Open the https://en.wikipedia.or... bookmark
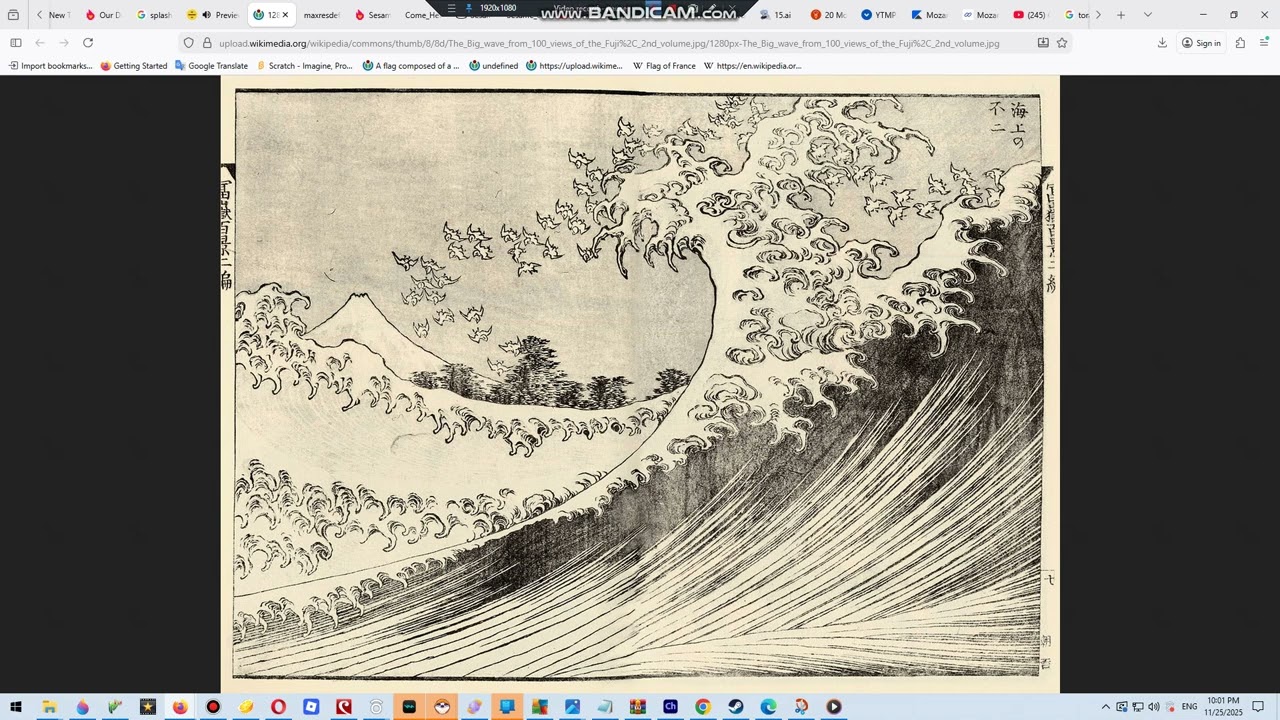Image resolution: width=1280 pixels, height=720 pixels. [x=753, y=66]
